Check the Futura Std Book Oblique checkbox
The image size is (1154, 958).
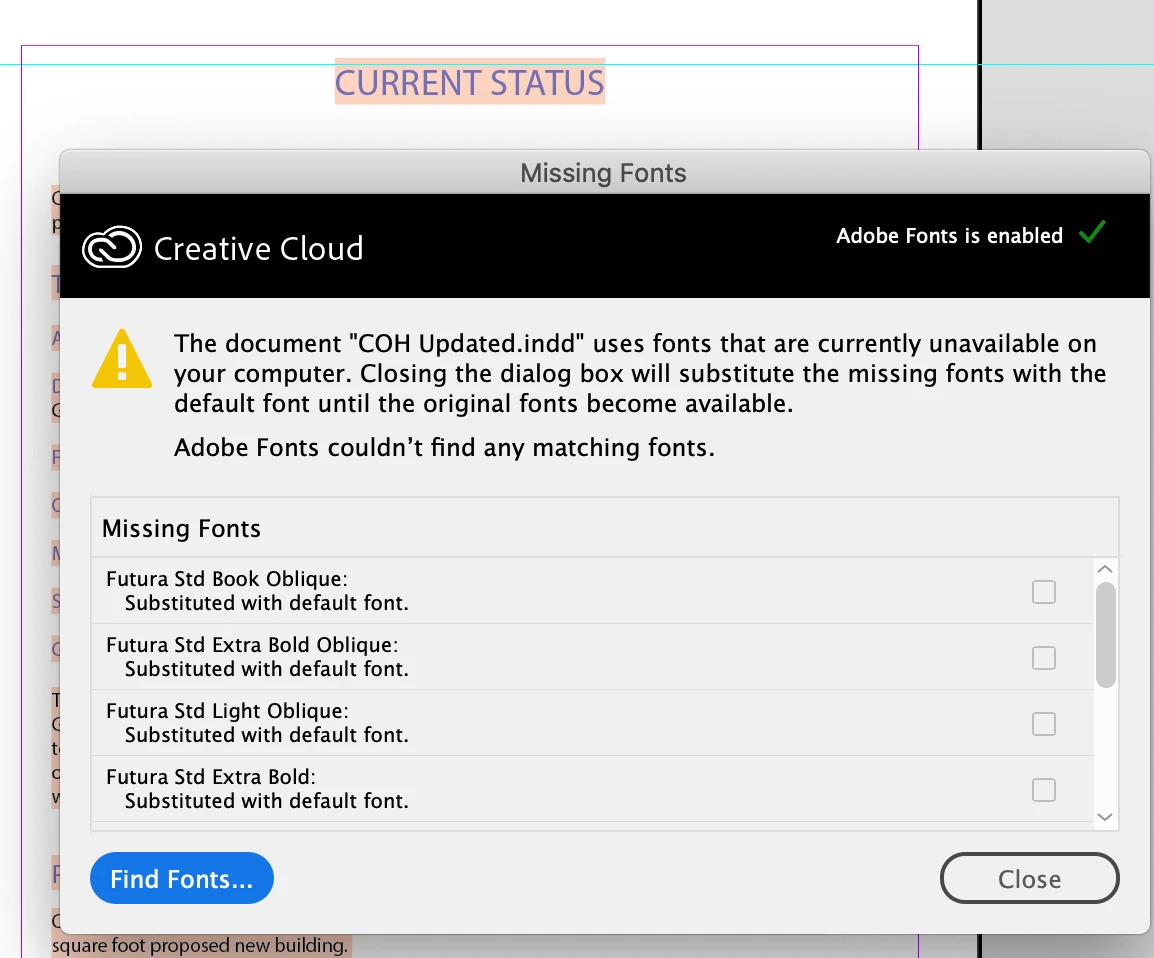point(1044,592)
